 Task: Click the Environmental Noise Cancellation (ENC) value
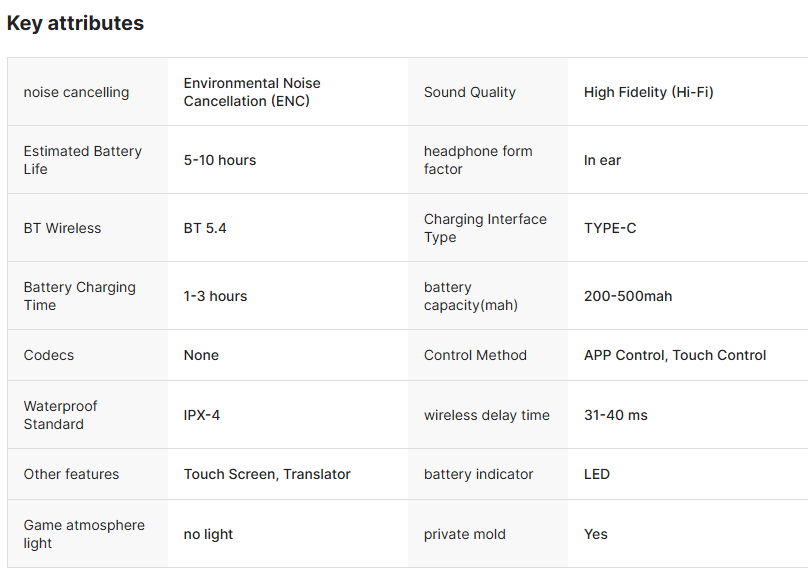click(252, 92)
